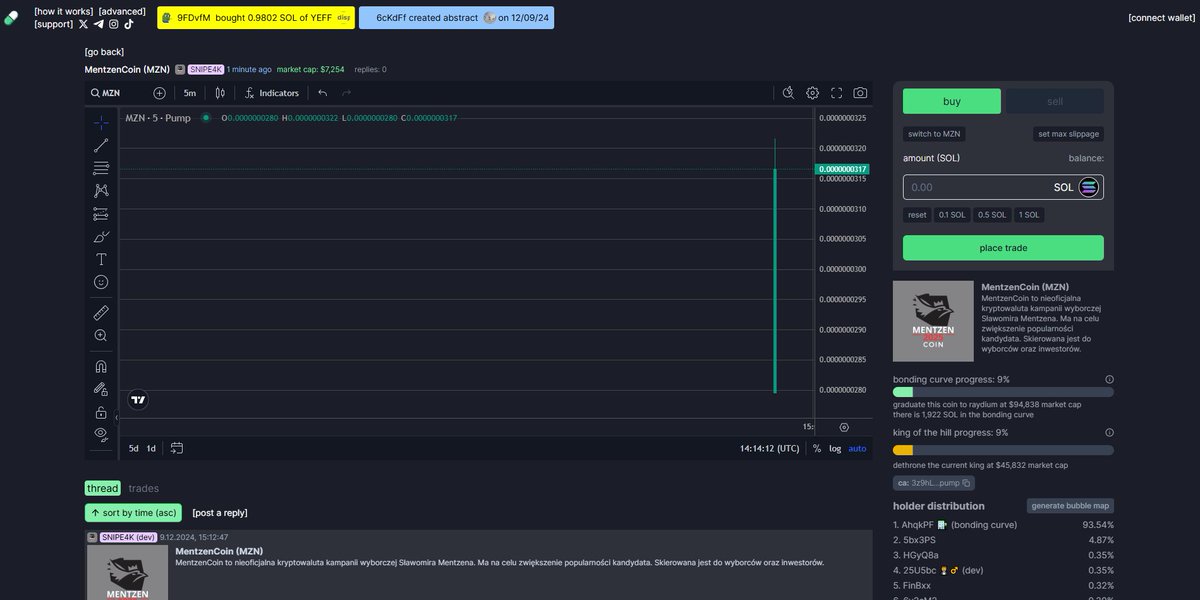Toggle lock all drawing tools
Viewport: 1200px width, 600px height.
click(x=101, y=412)
